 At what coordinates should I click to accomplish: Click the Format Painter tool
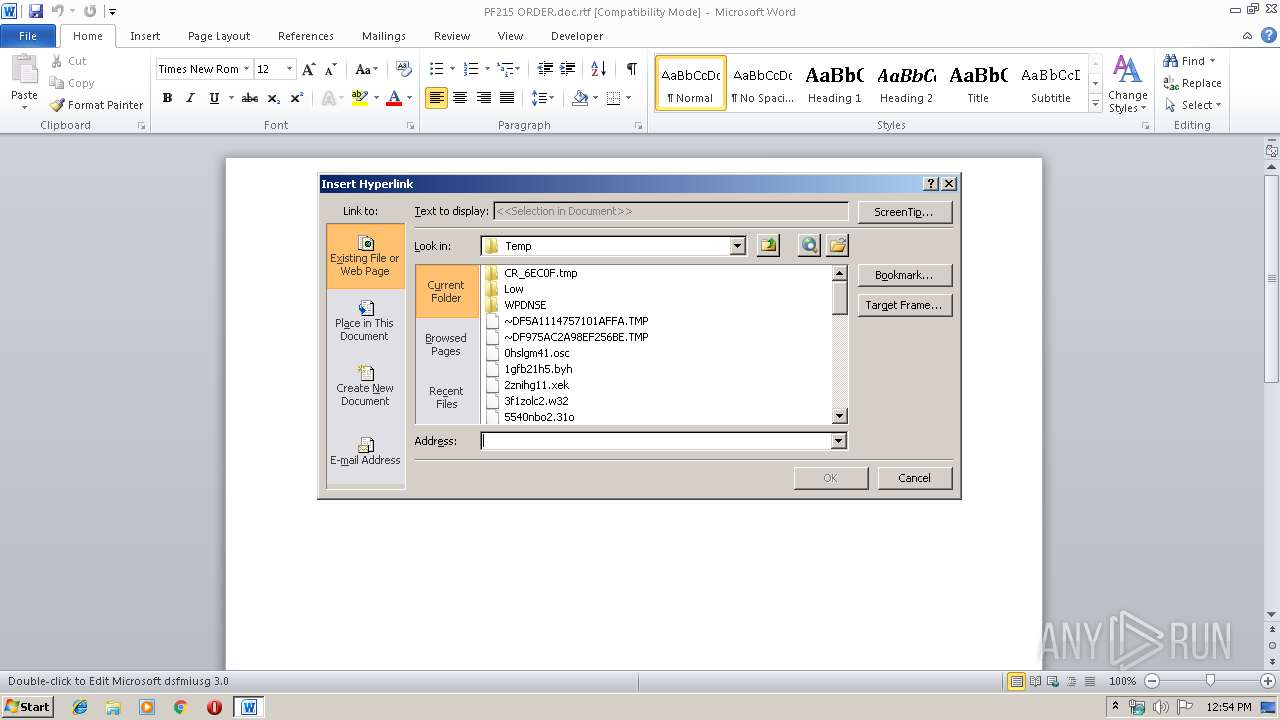(x=96, y=105)
